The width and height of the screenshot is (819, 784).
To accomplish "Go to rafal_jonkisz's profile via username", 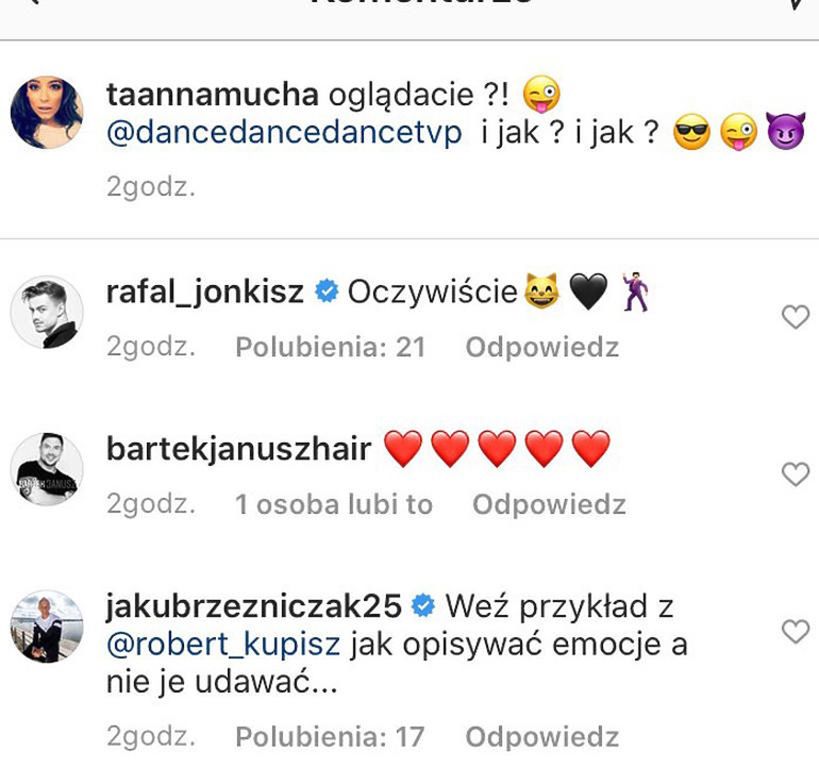I will pyautogui.click(x=205, y=292).
